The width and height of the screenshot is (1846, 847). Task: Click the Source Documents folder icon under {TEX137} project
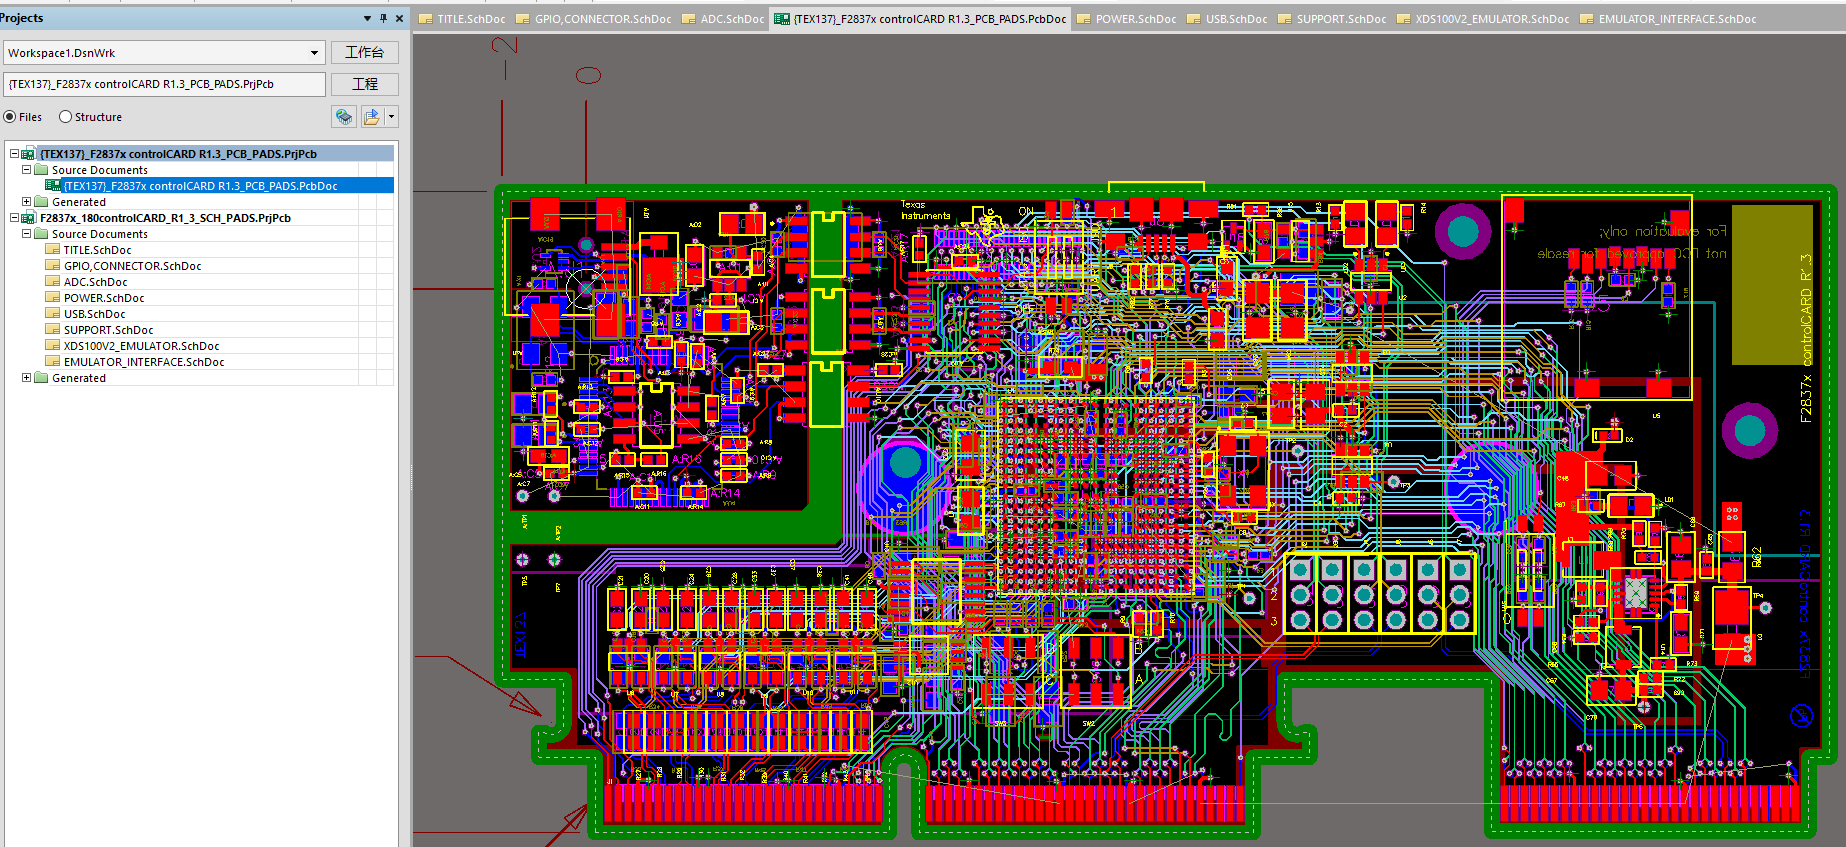coord(41,170)
